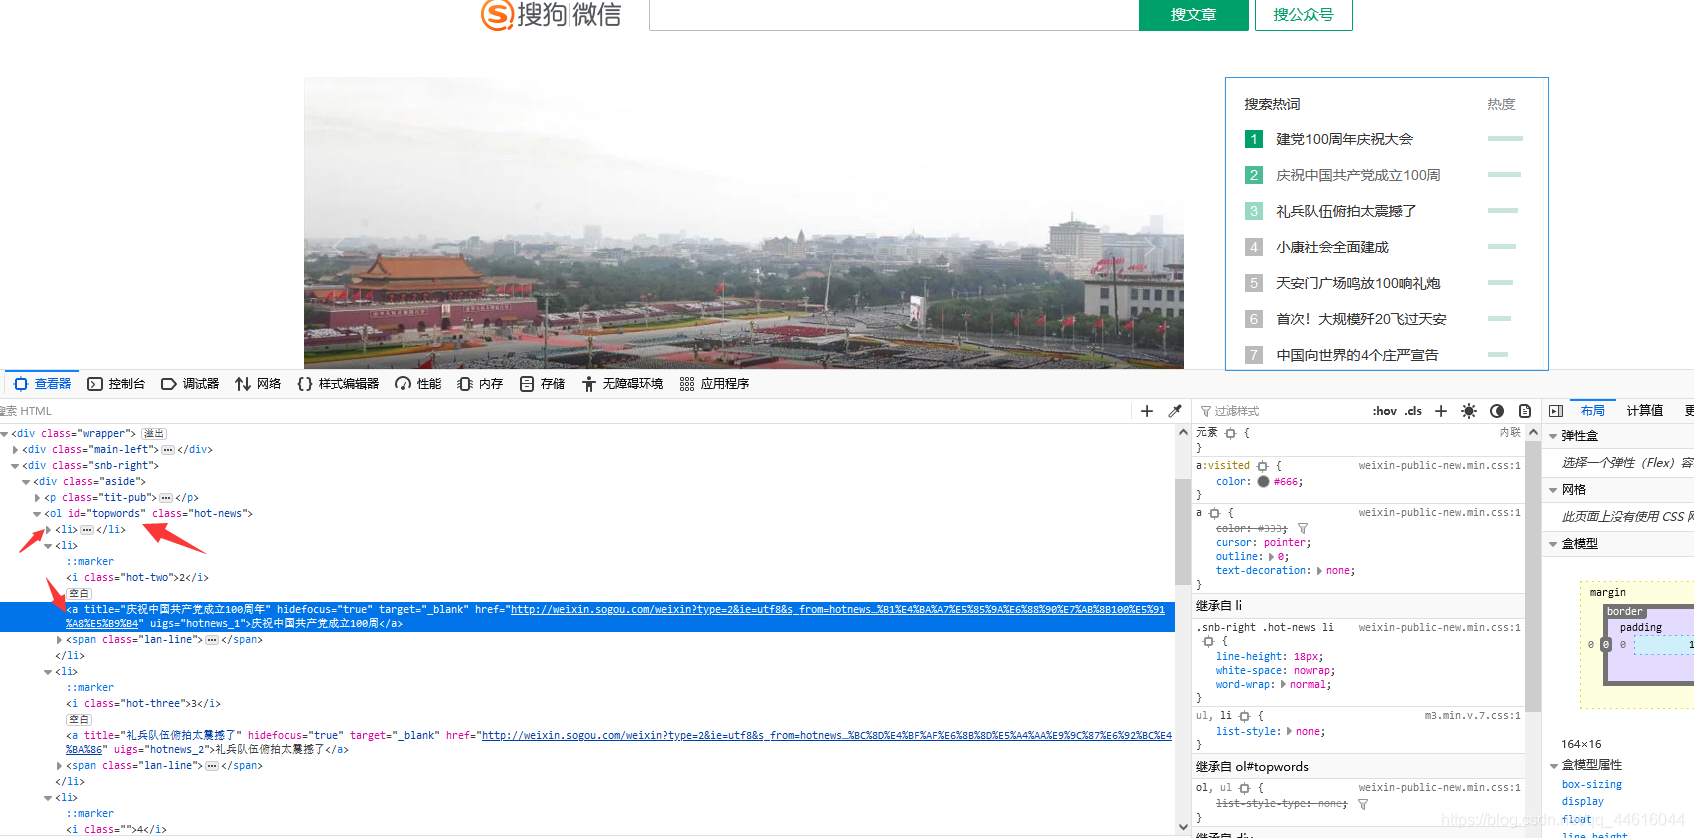Expand the div class main-left node
The height and width of the screenshot is (838, 1694).
pos(15,450)
